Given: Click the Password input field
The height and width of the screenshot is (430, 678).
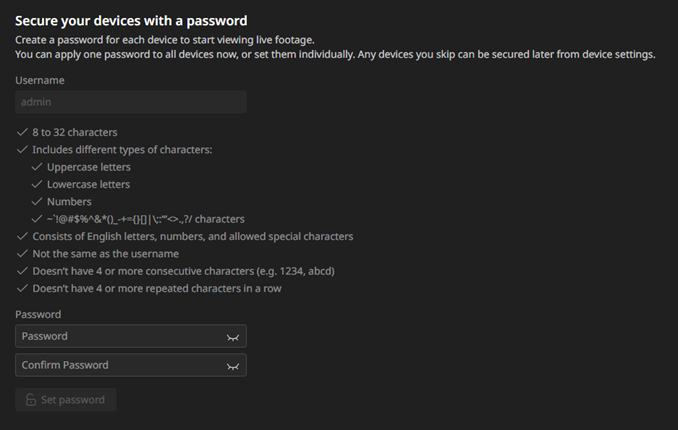Looking at the screenshot, I should point(131,336).
